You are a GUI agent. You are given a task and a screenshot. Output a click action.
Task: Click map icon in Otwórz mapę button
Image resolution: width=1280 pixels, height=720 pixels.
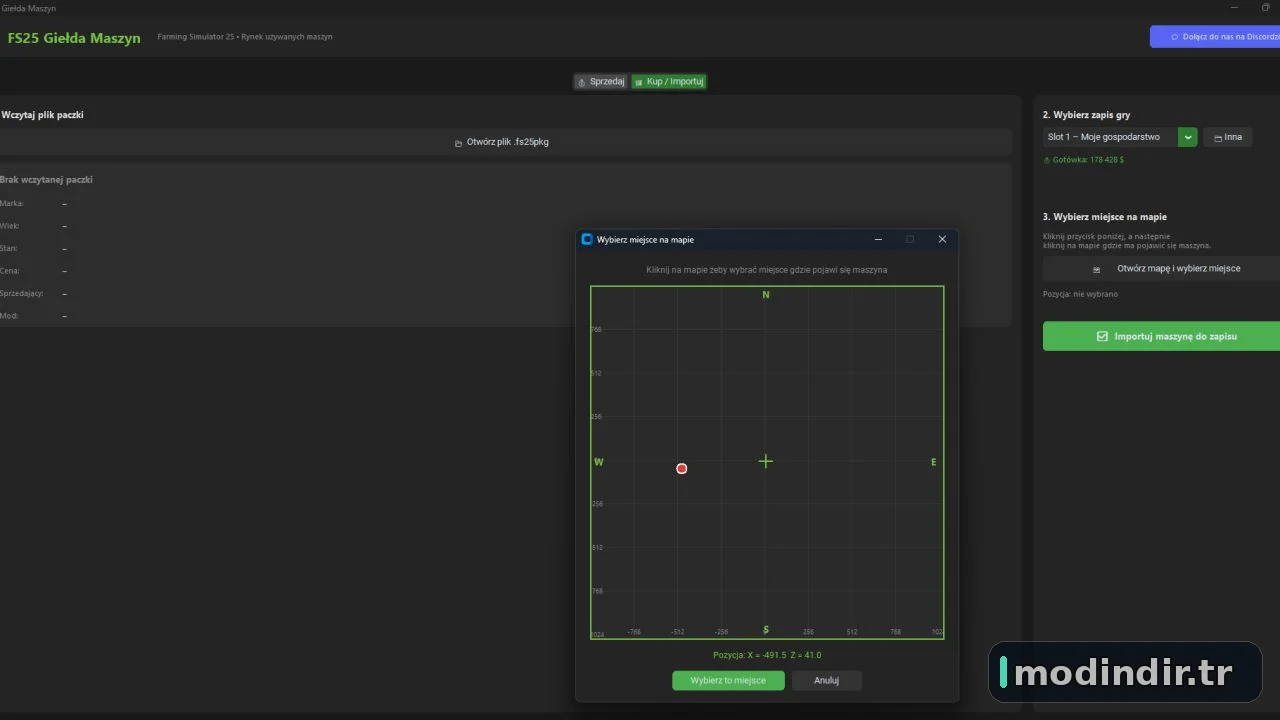1096,270
